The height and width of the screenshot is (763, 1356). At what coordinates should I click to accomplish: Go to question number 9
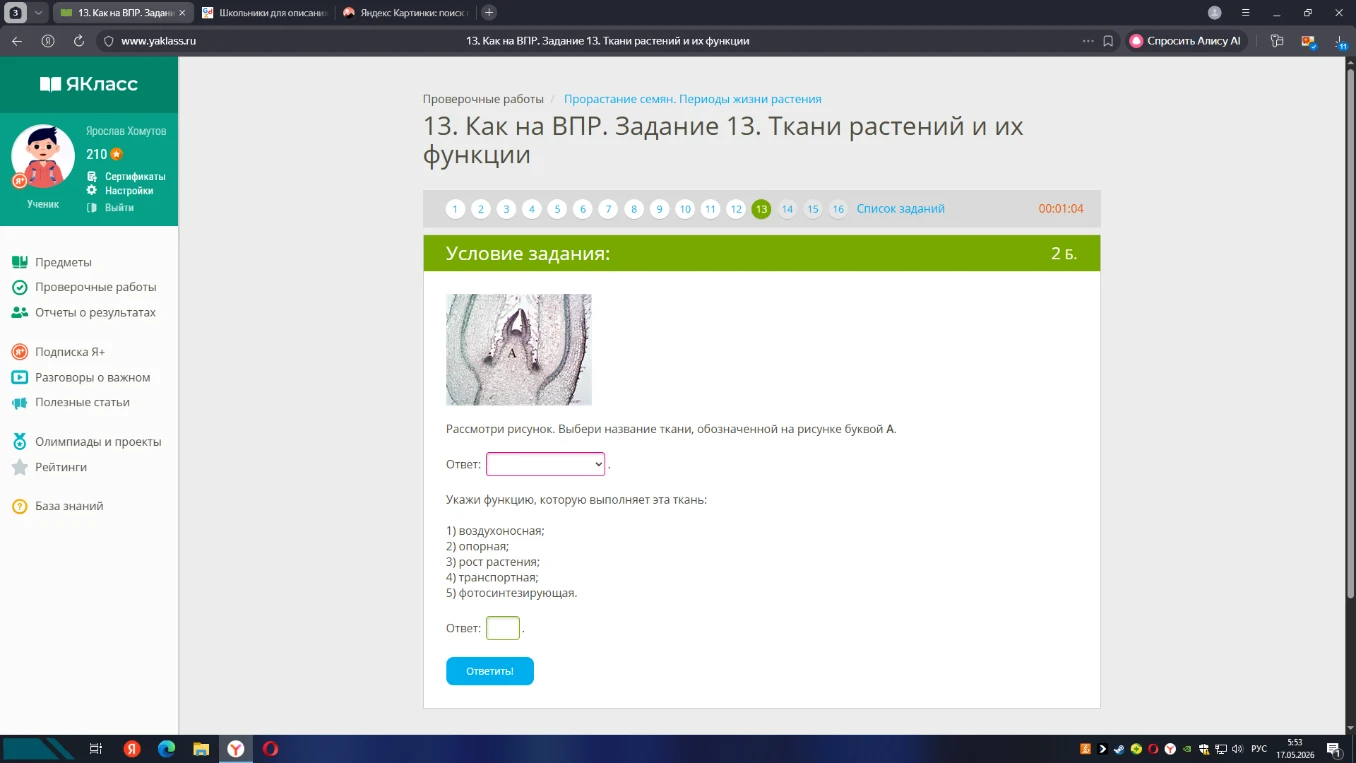pos(659,209)
